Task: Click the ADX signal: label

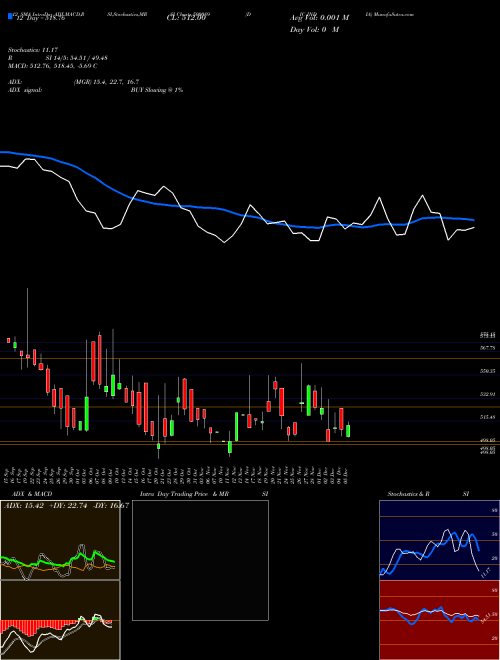Action: pos(25,90)
